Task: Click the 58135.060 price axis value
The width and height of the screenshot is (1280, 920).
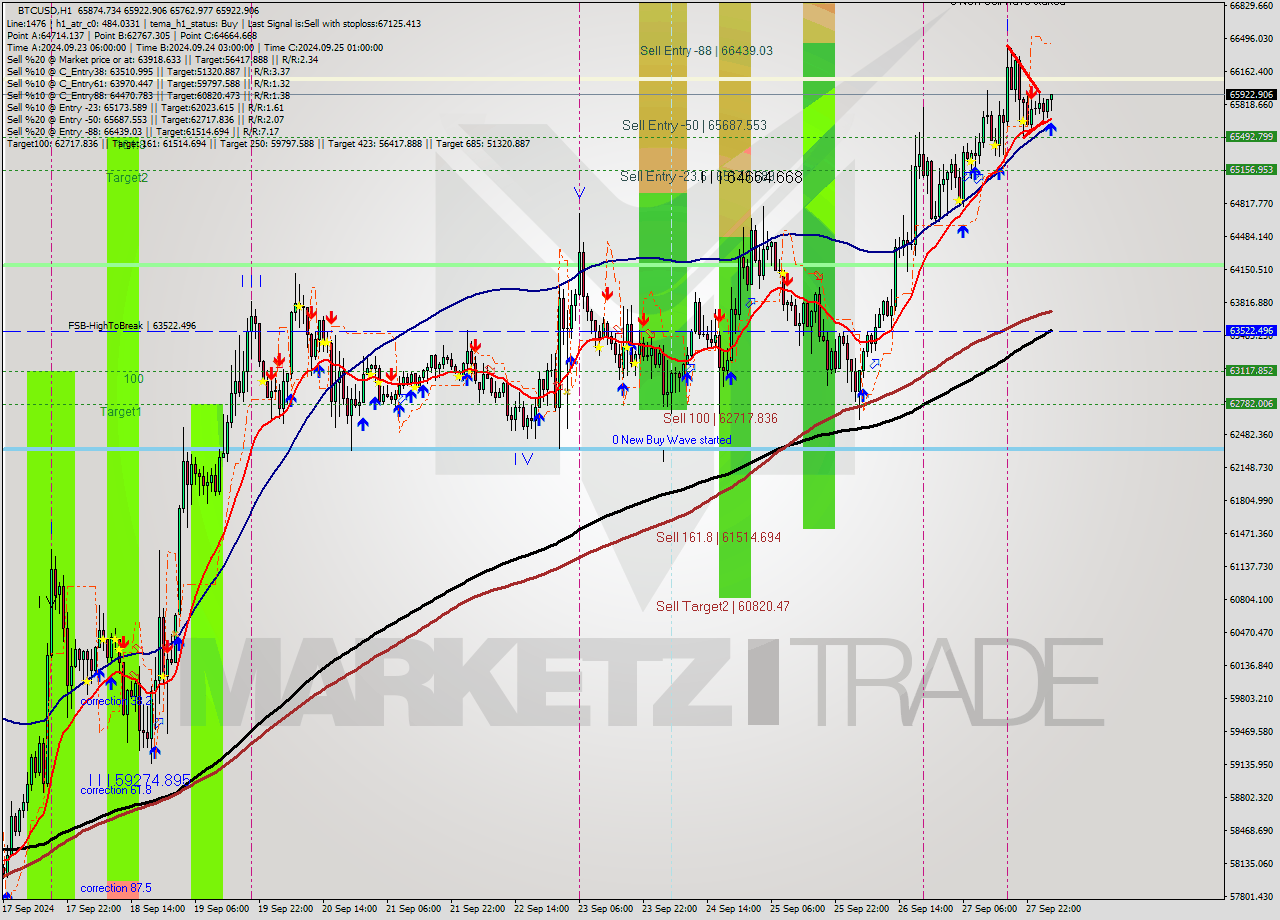Action: pyautogui.click(x=1250, y=863)
